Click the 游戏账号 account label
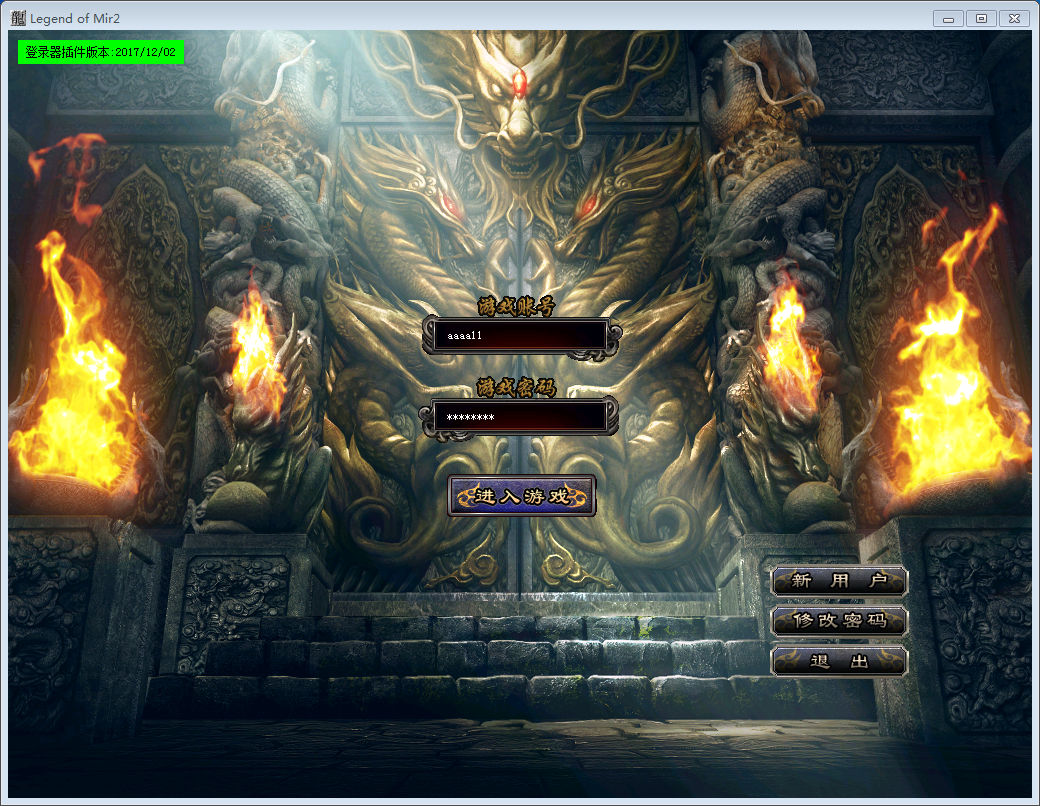1040x806 pixels. tap(517, 306)
